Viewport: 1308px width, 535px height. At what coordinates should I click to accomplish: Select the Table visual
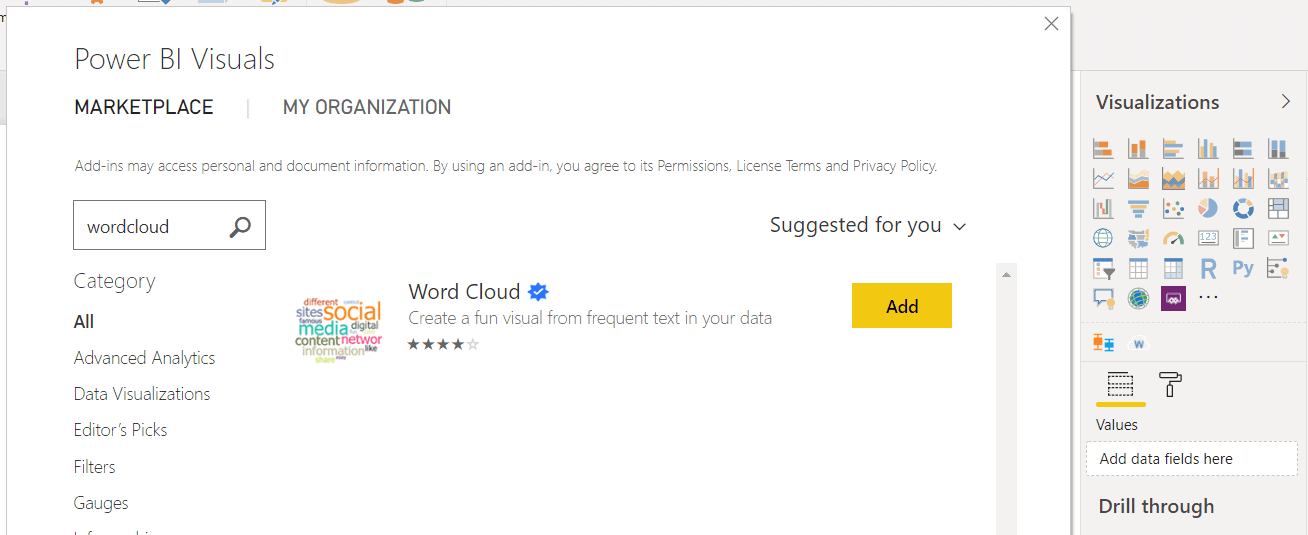click(1138, 268)
